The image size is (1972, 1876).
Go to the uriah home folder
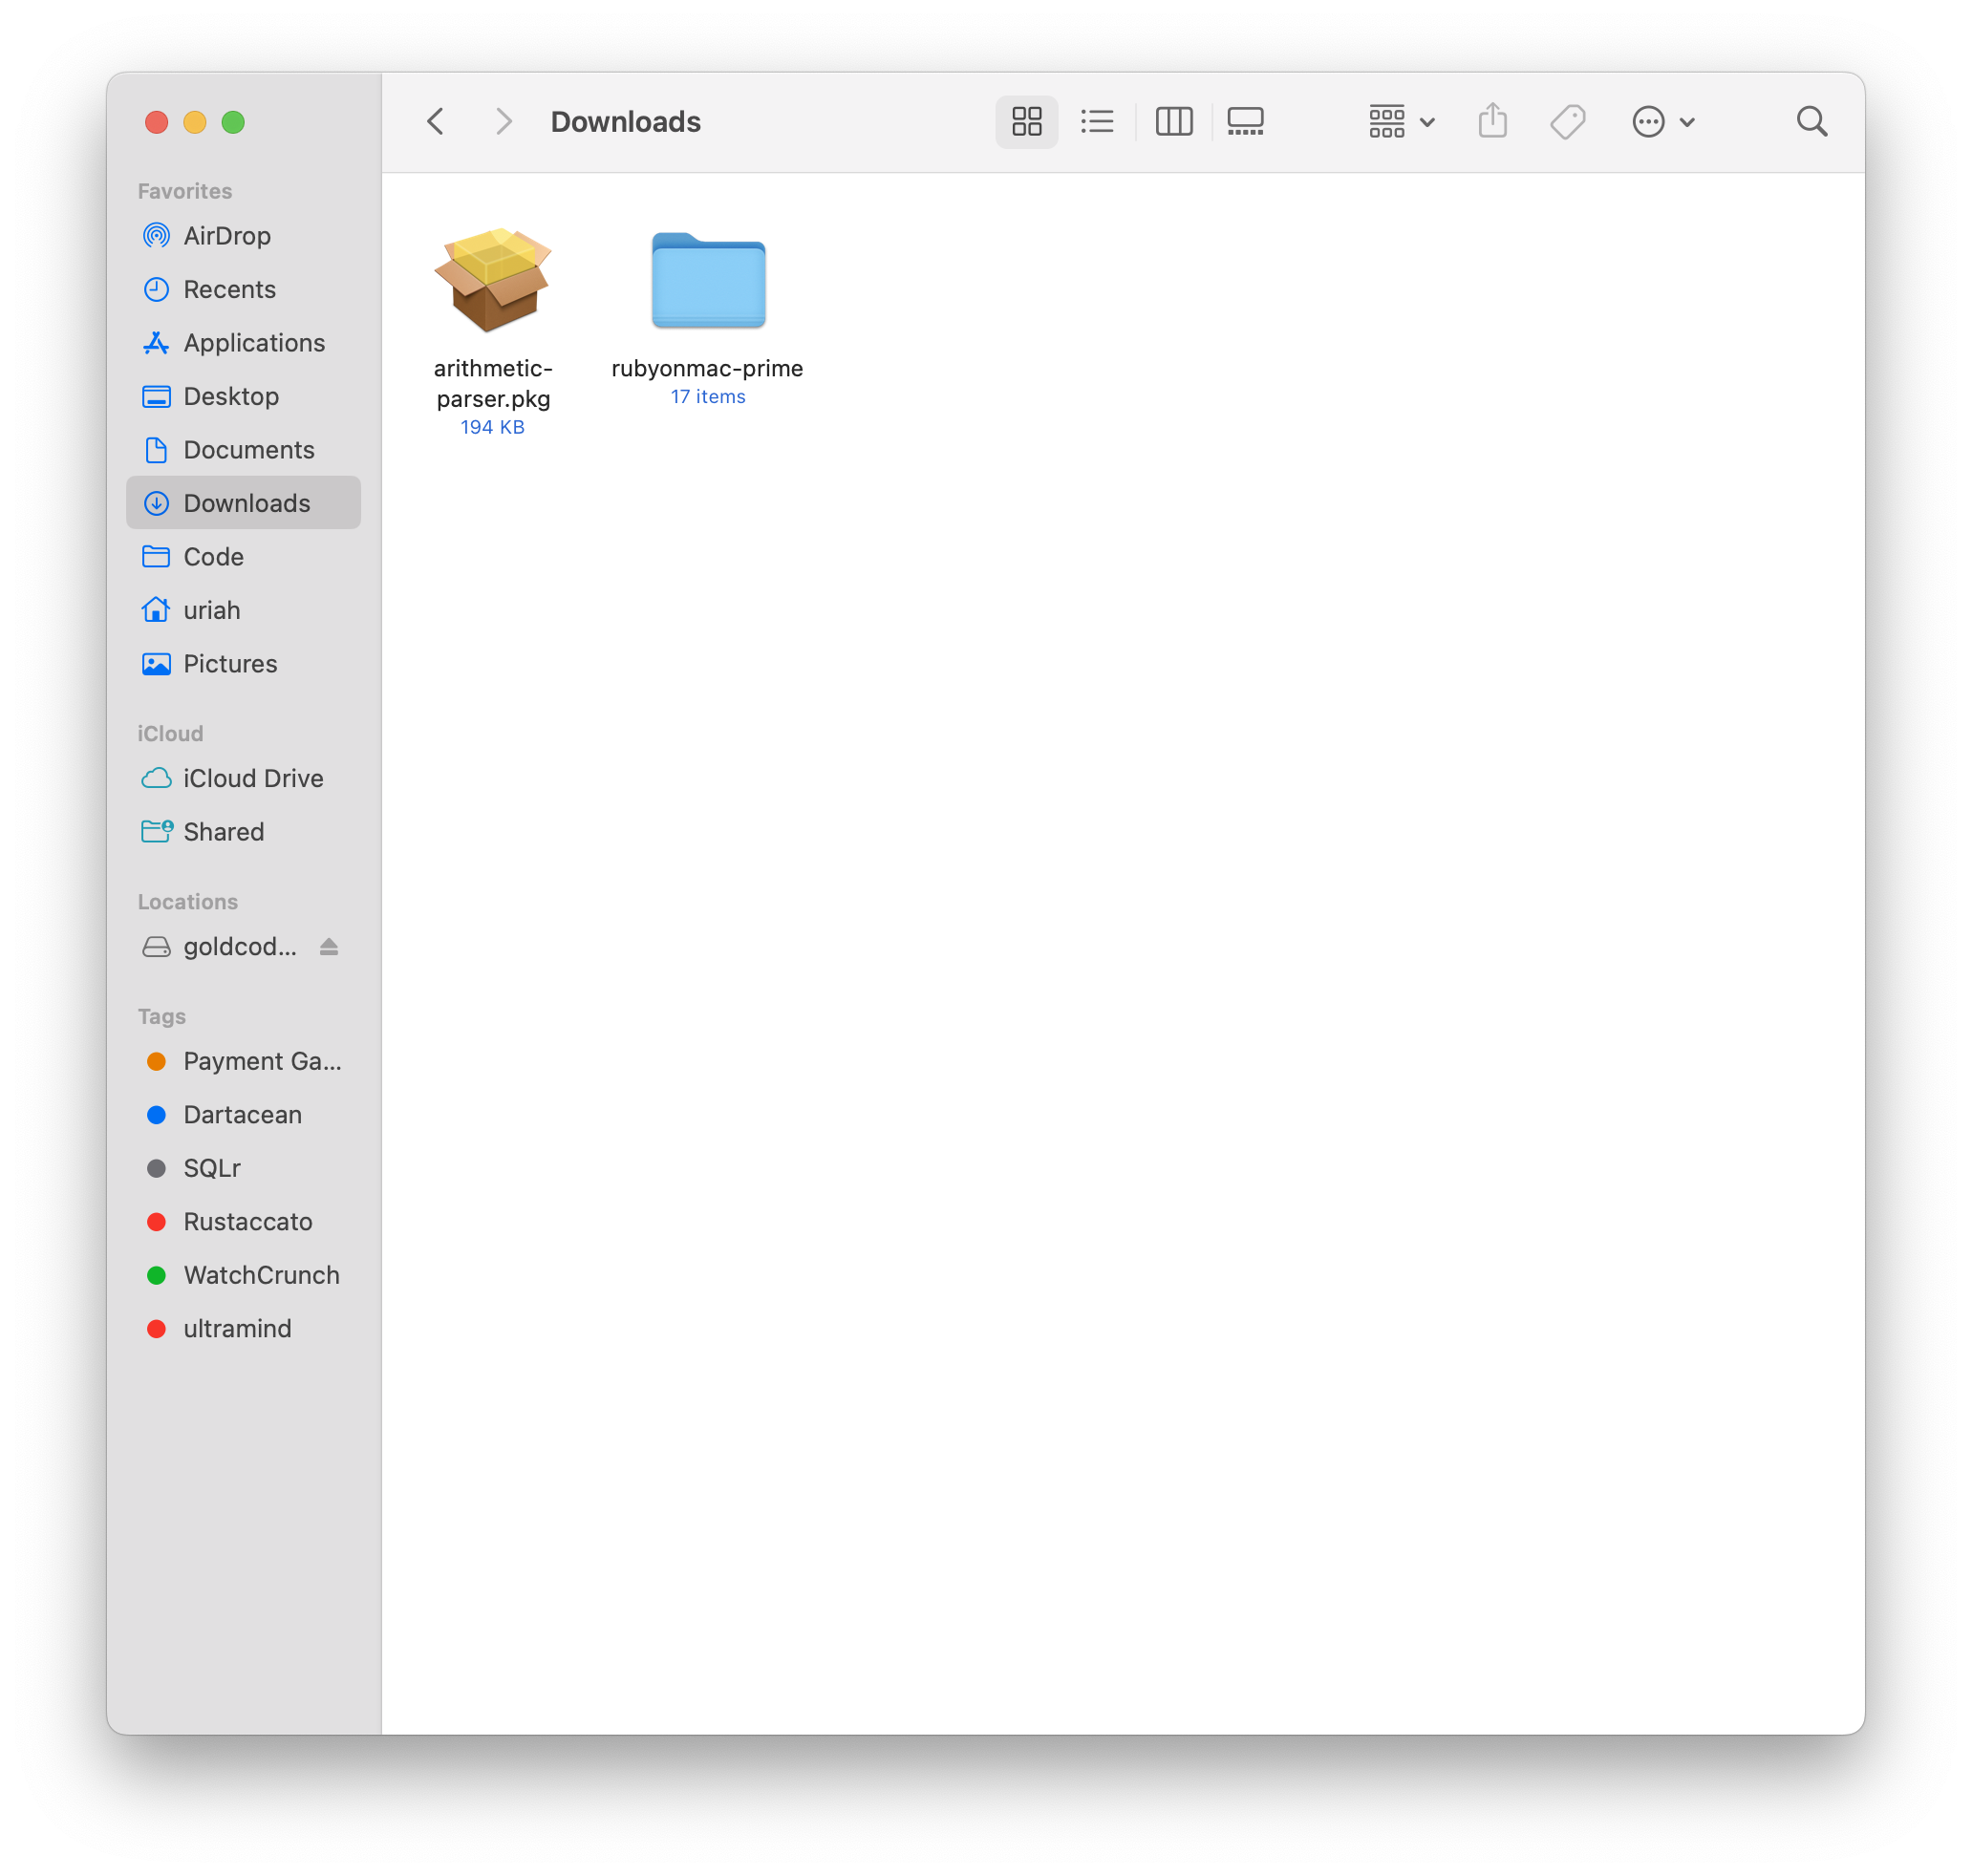pyautogui.click(x=211, y=610)
